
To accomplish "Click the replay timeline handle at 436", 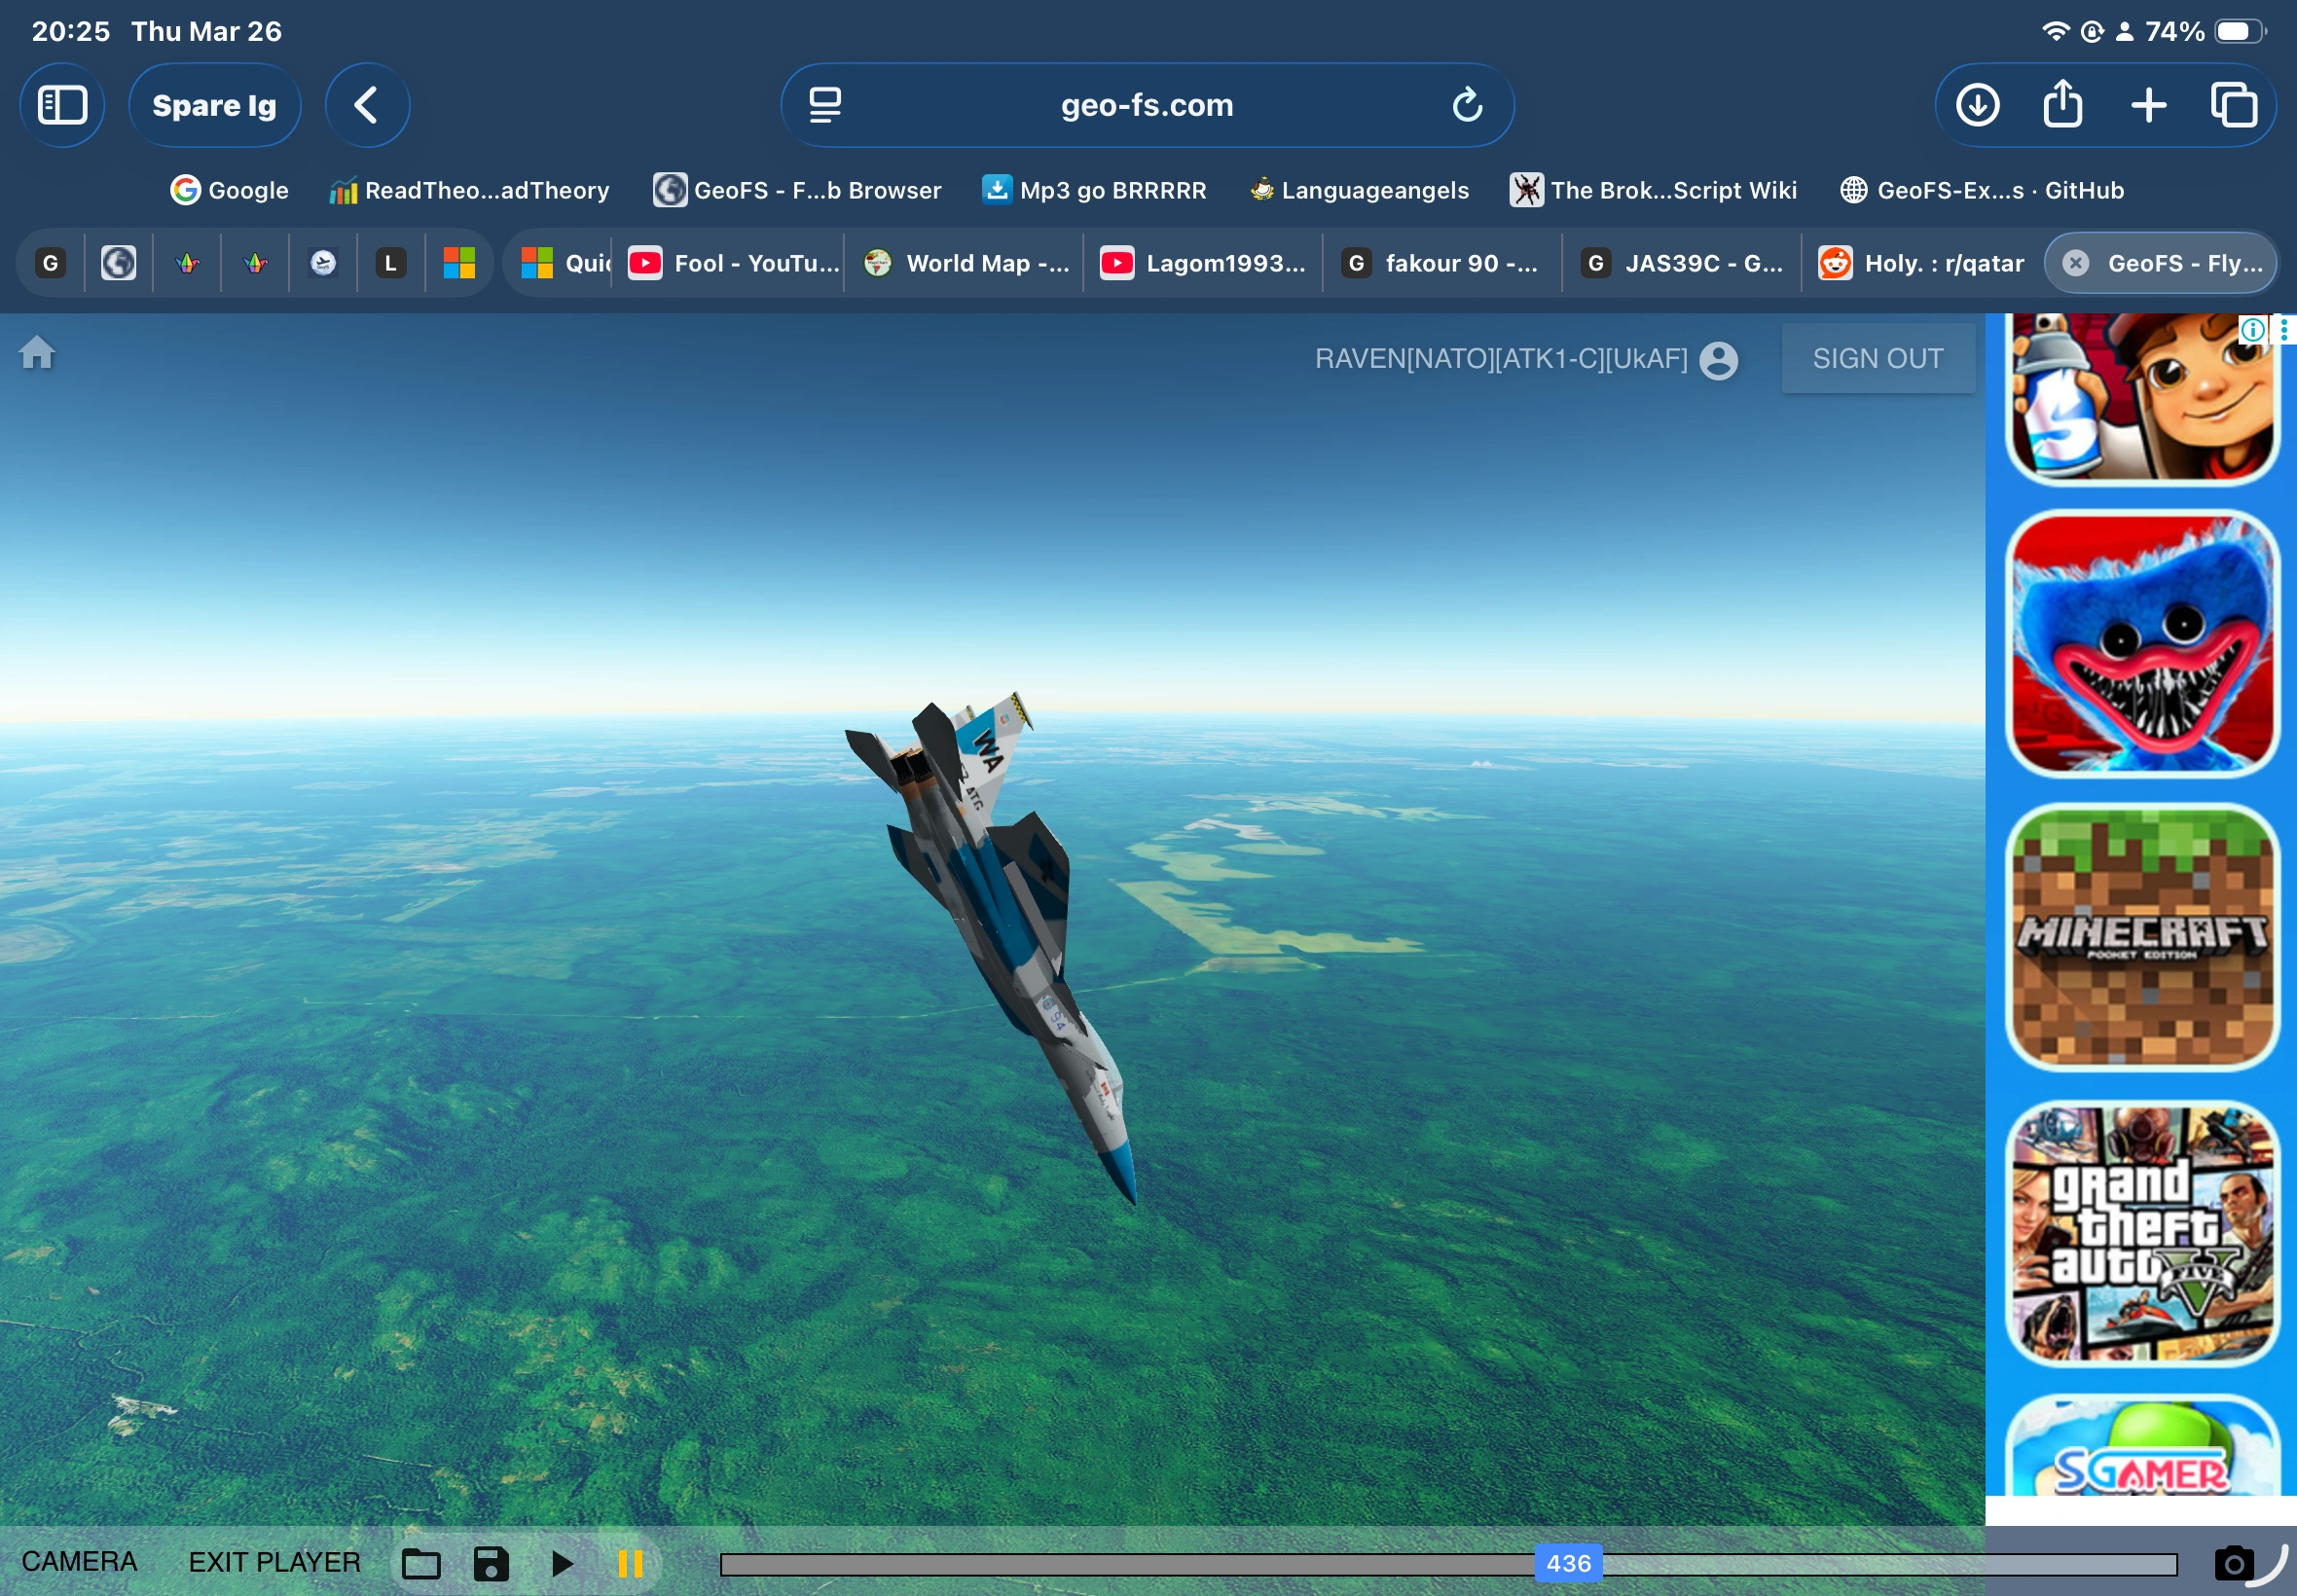I will click(1568, 1563).
